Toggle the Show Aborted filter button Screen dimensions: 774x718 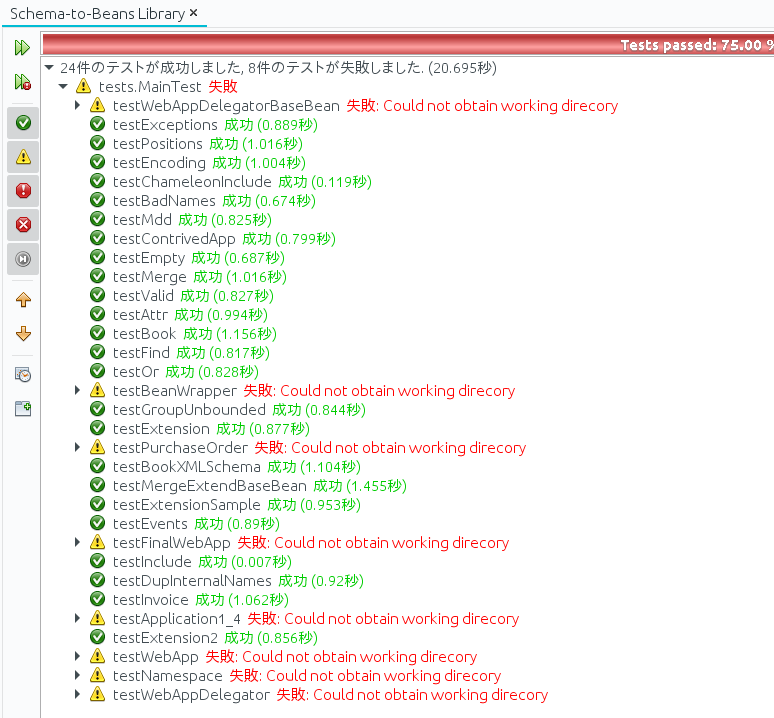23,225
